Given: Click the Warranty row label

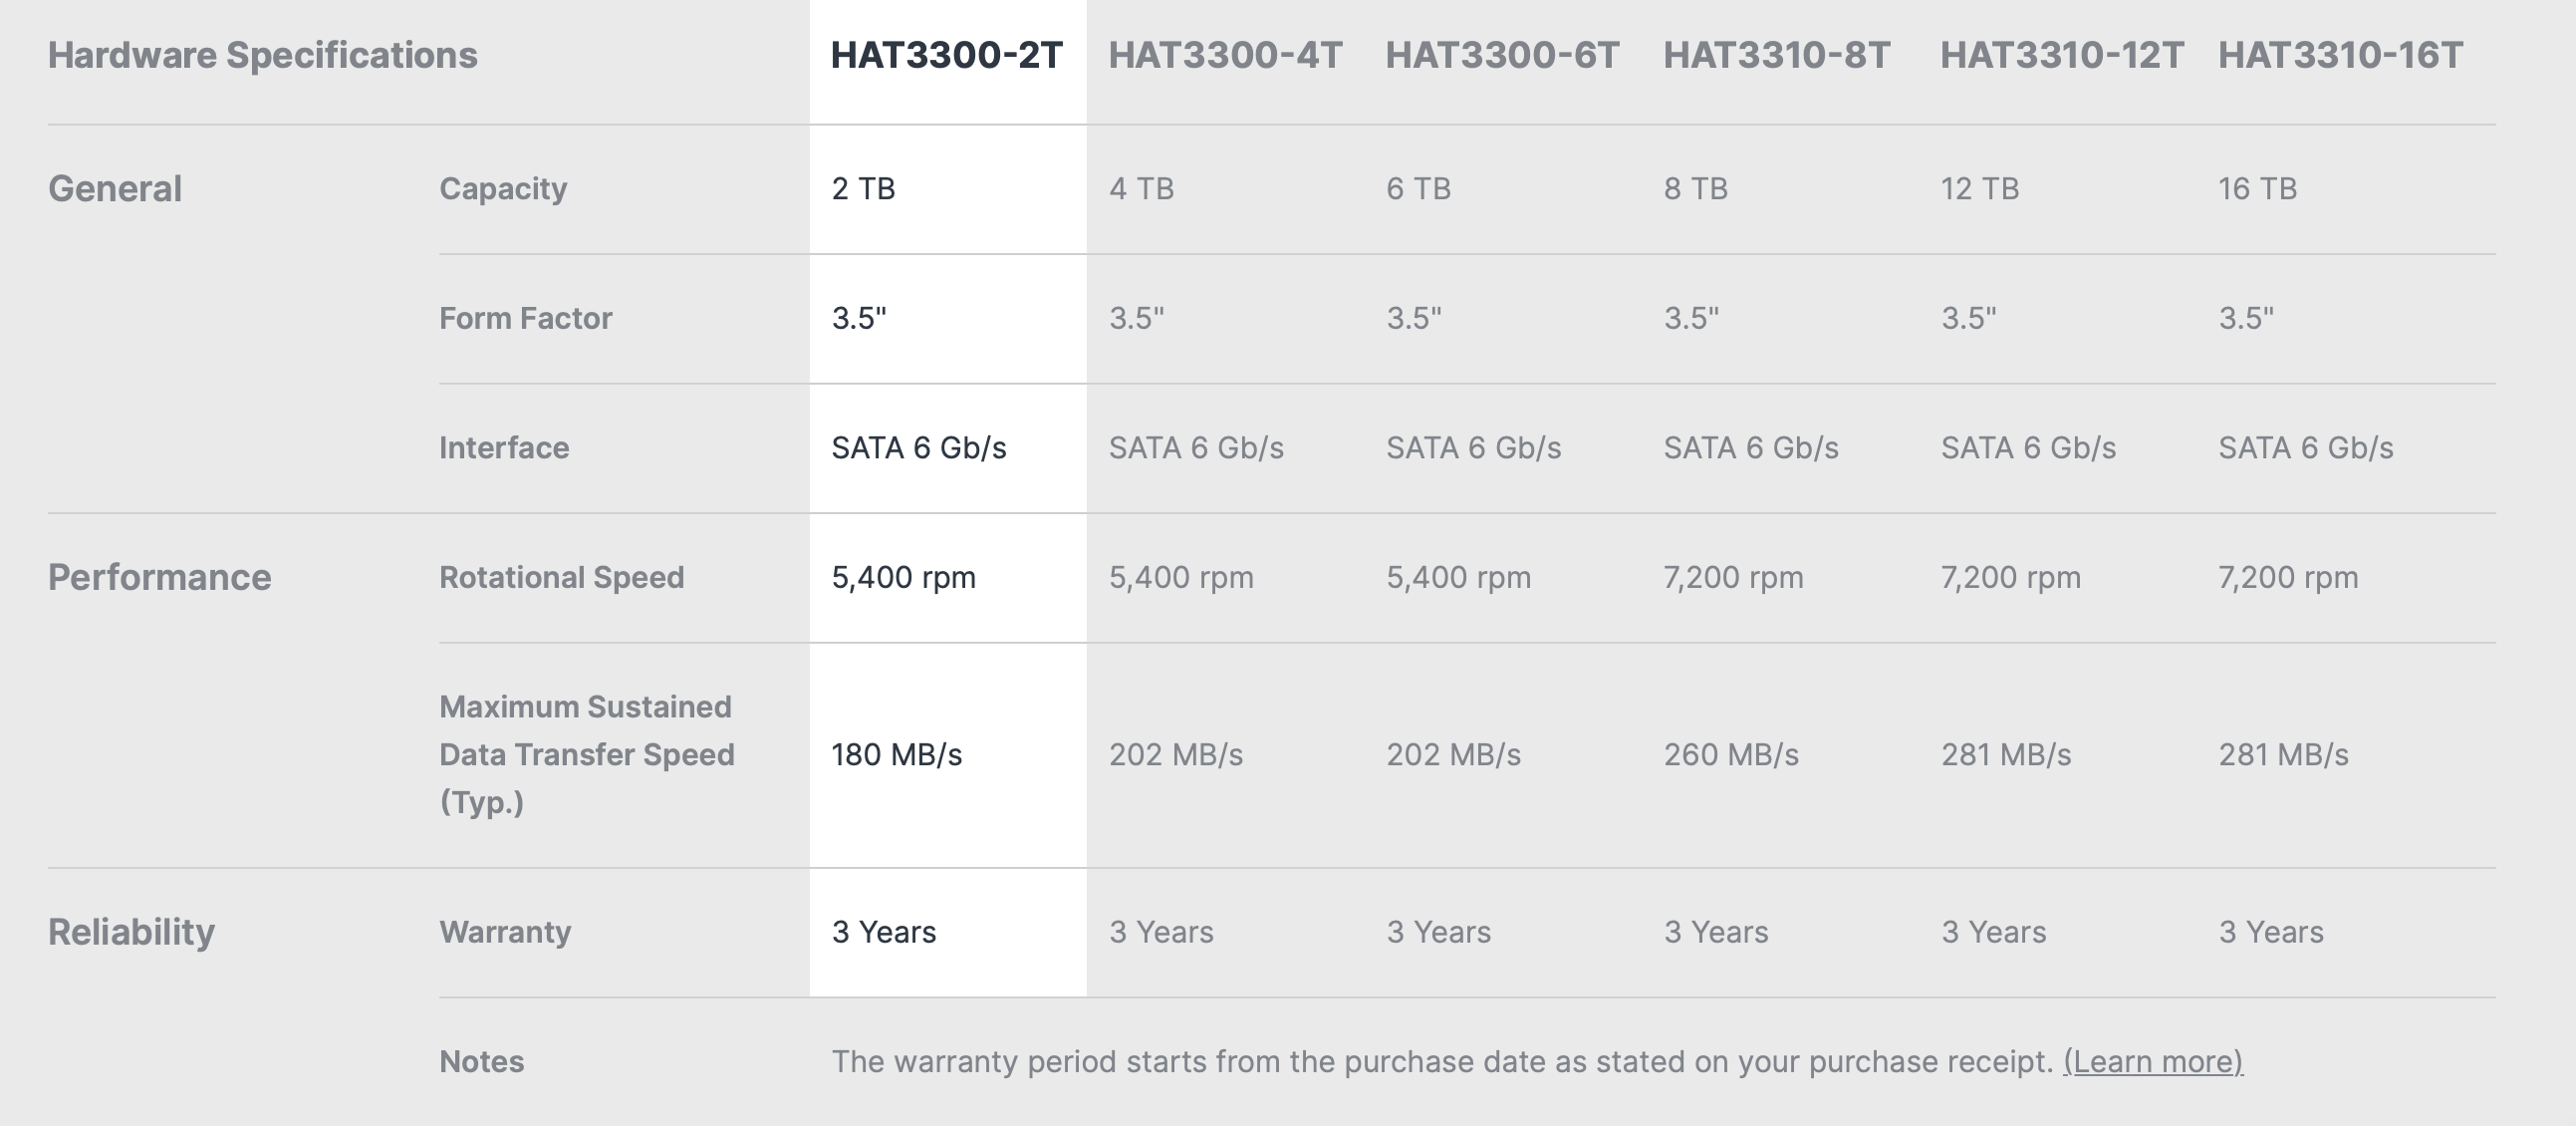Looking at the screenshot, I should point(505,932).
